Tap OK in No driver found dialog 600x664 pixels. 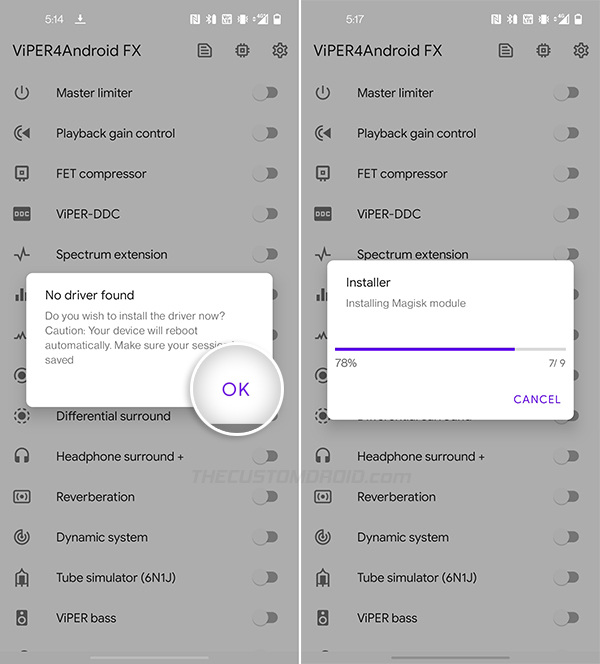pos(236,389)
